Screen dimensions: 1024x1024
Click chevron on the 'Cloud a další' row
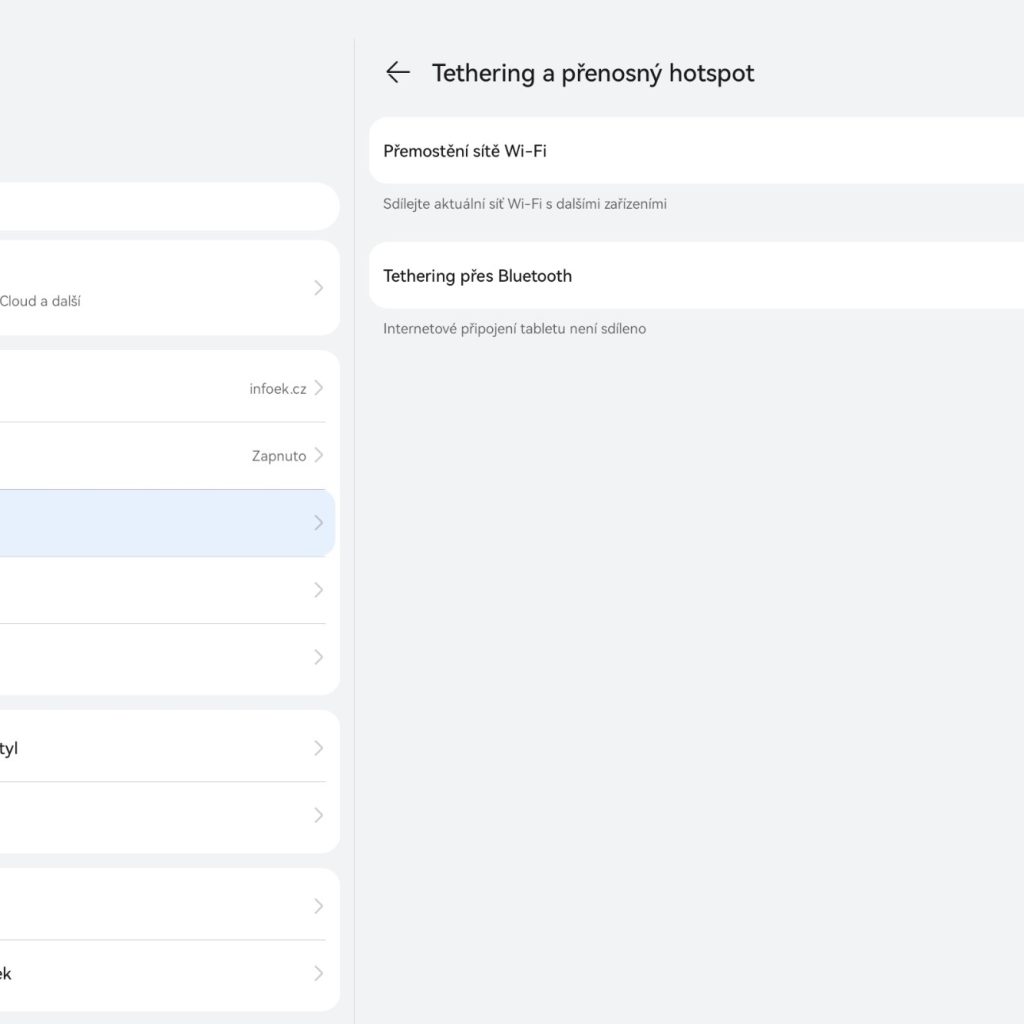pos(318,288)
